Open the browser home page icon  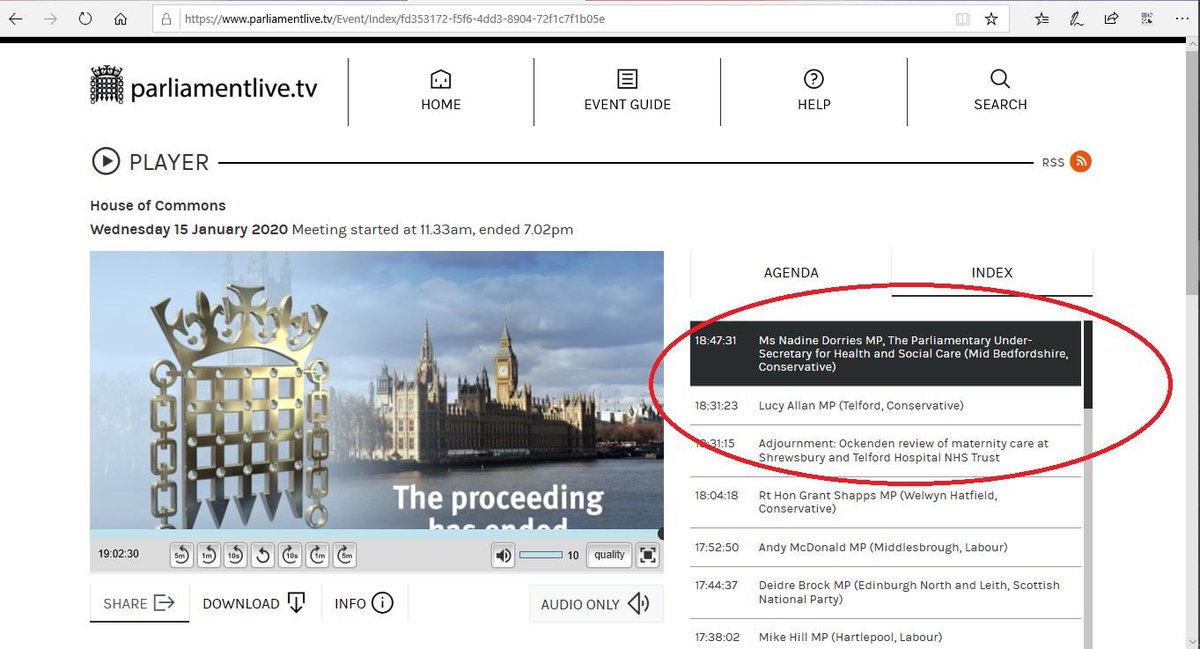point(120,18)
